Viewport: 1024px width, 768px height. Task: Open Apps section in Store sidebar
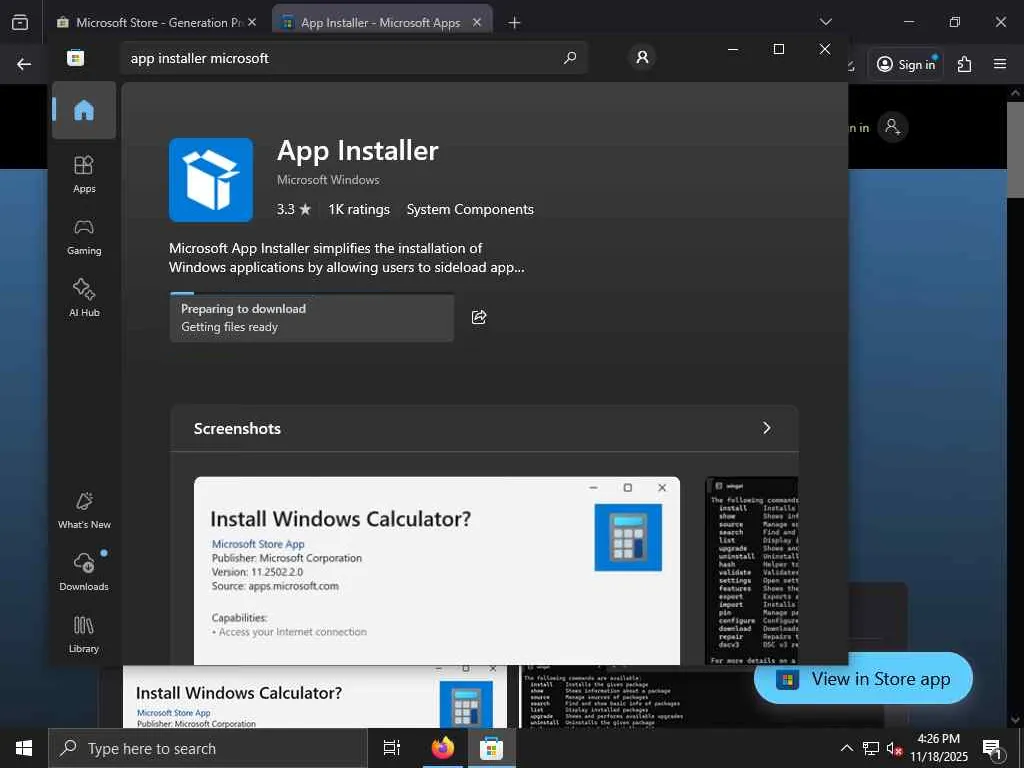84,174
